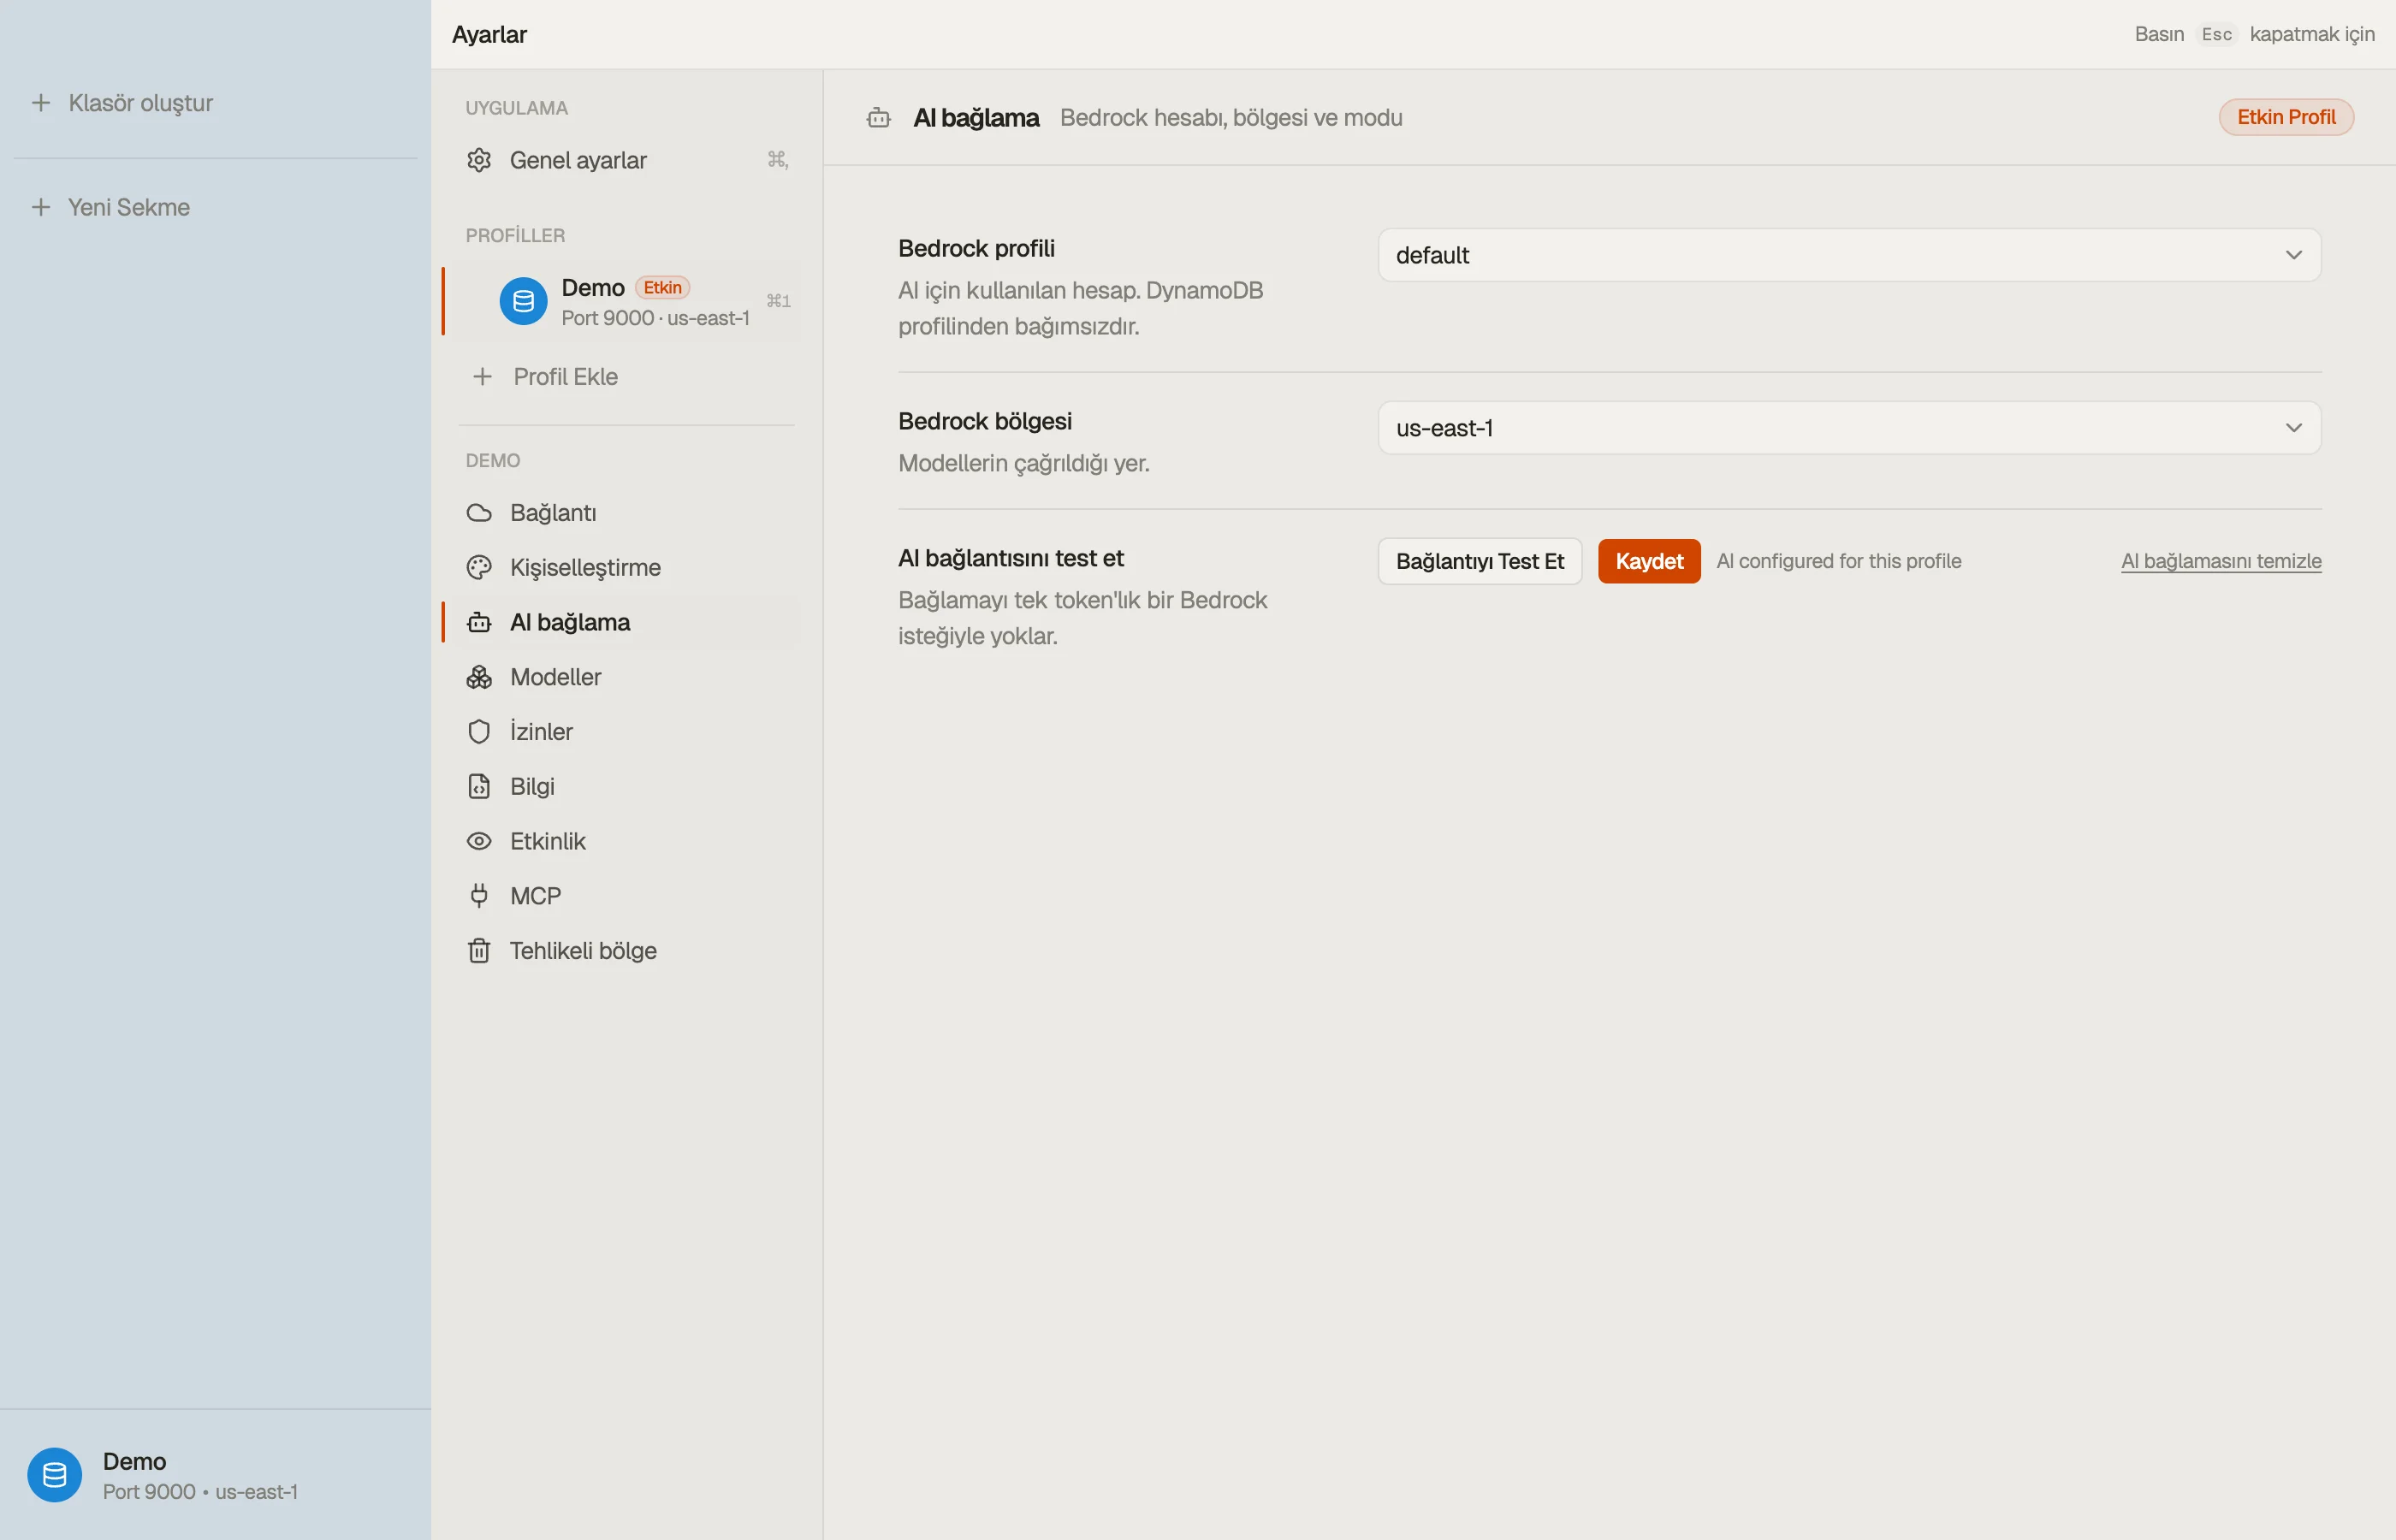Click the plus icon beside Klasör oluştur
The height and width of the screenshot is (1540, 2396).
pyautogui.click(x=41, y=103)
